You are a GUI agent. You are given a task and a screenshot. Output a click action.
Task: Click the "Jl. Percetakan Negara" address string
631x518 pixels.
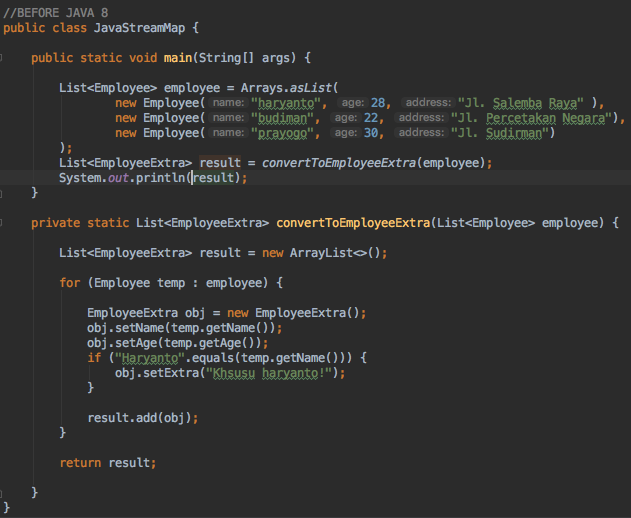tap(532, 118)
